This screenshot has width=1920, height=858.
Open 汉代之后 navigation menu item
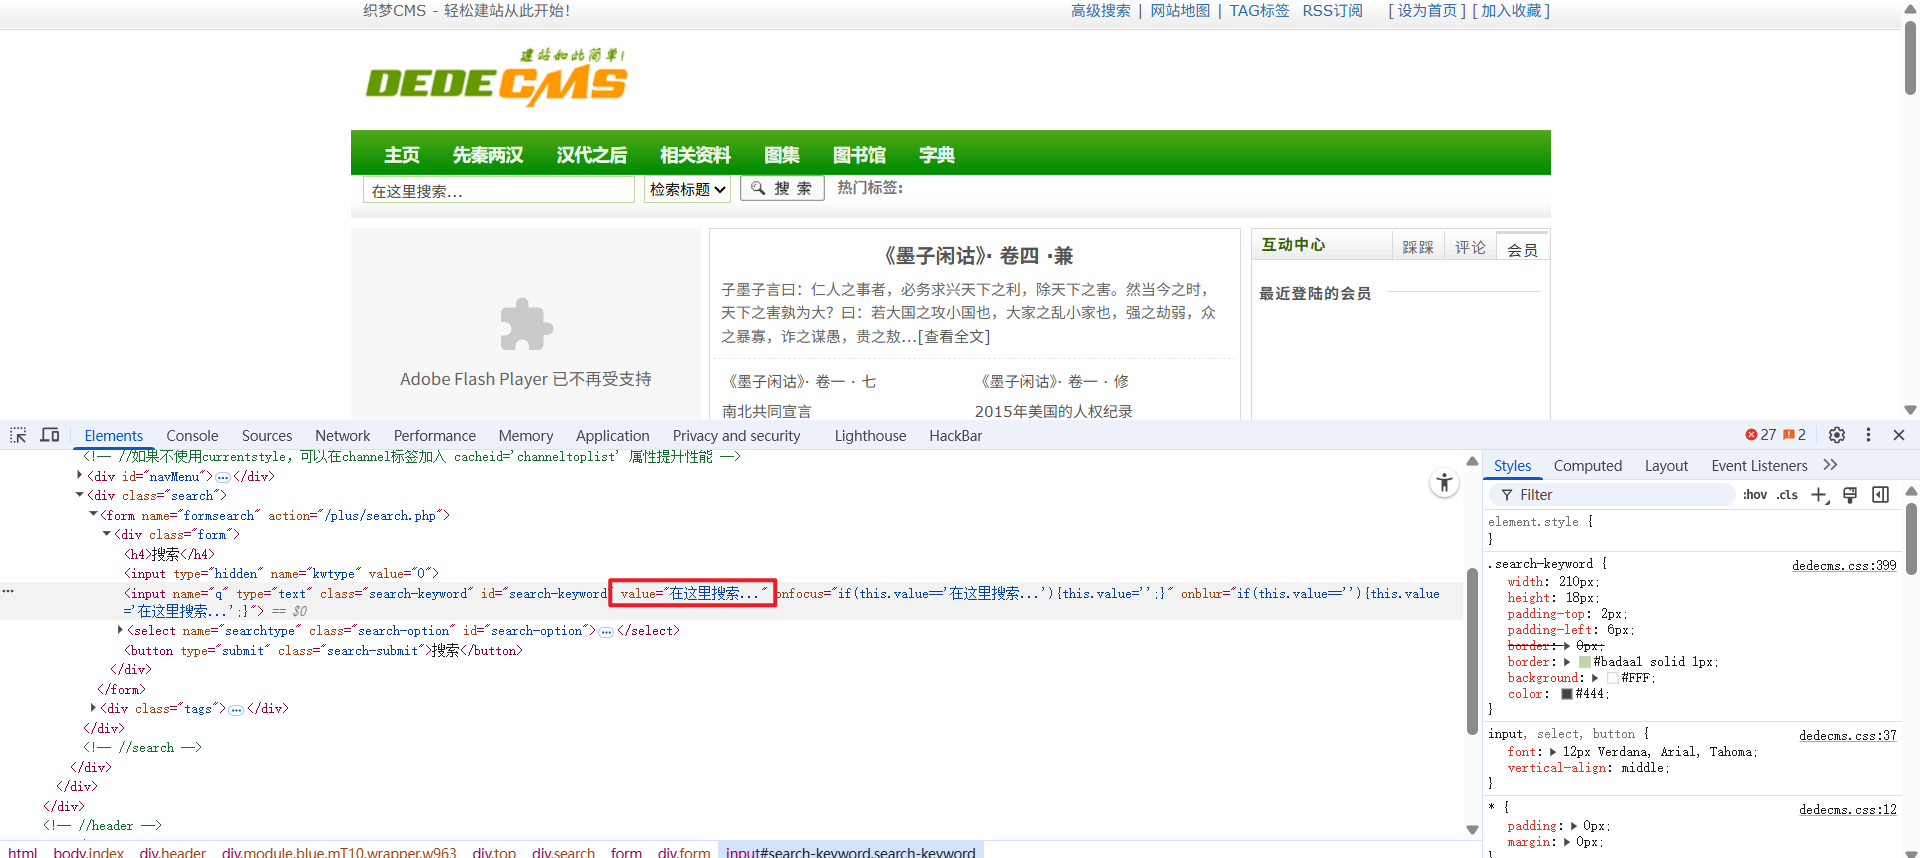[592, 155]
